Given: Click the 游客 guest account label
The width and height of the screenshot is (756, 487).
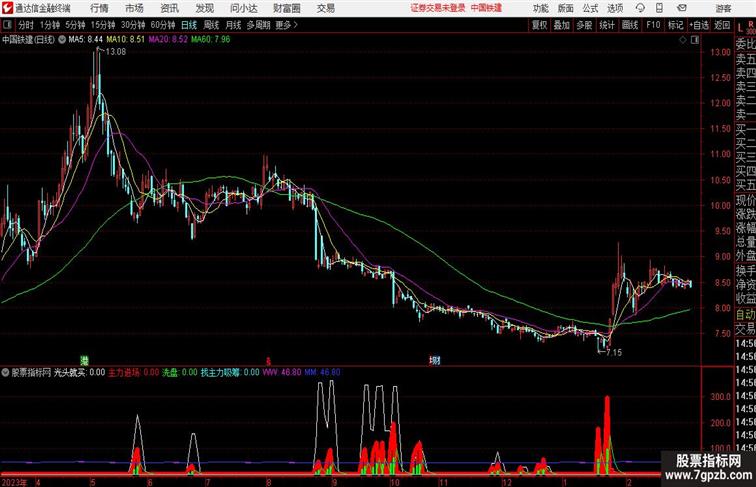Looking at the screenshot, I should 723,8.
